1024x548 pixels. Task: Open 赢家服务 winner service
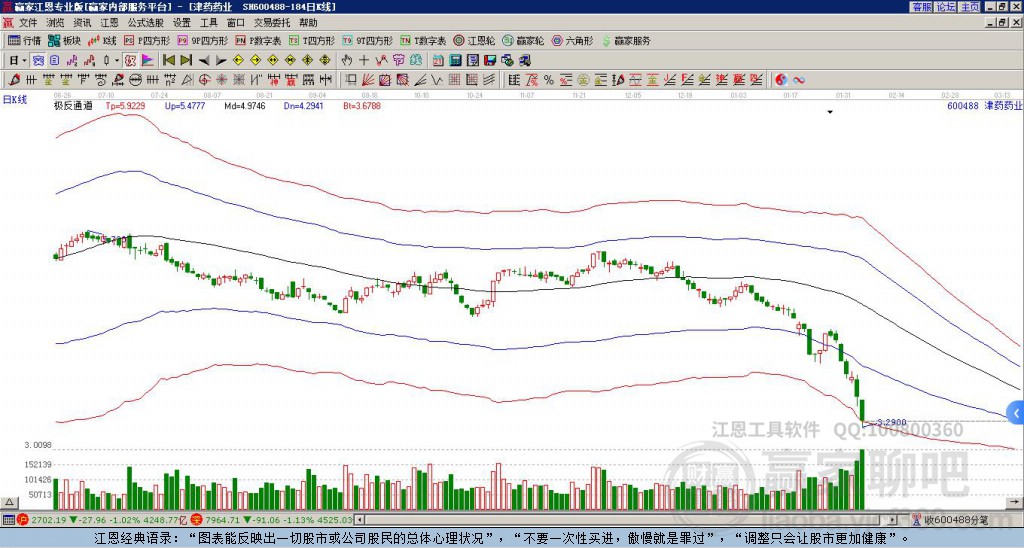(626, 40)
